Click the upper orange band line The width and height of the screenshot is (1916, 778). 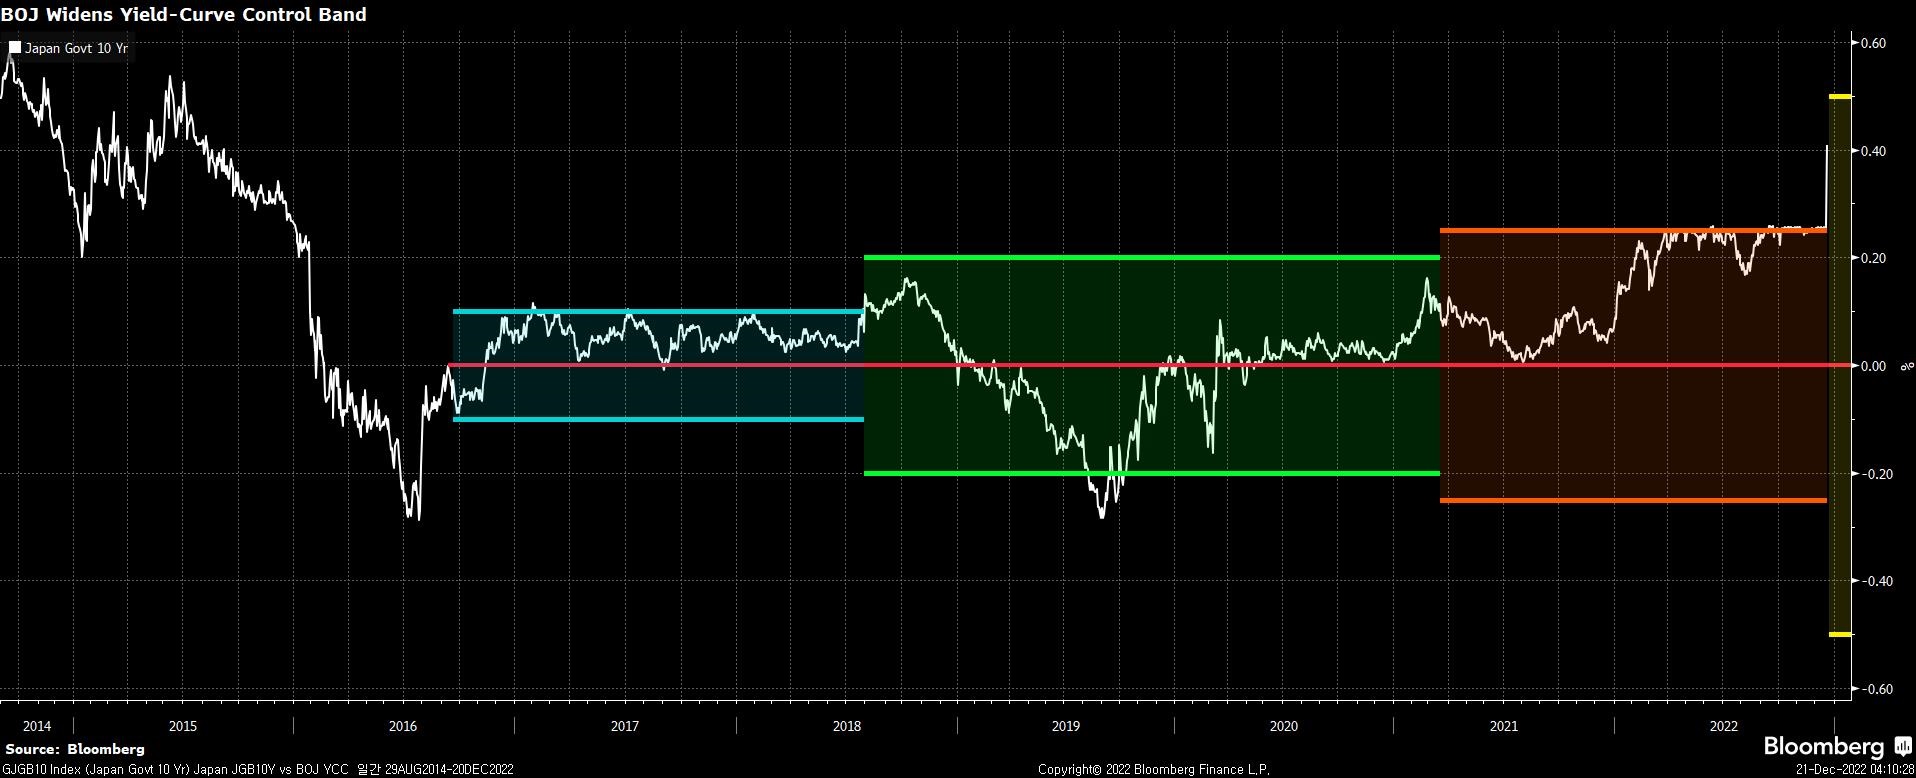[x=1632, y=231]
